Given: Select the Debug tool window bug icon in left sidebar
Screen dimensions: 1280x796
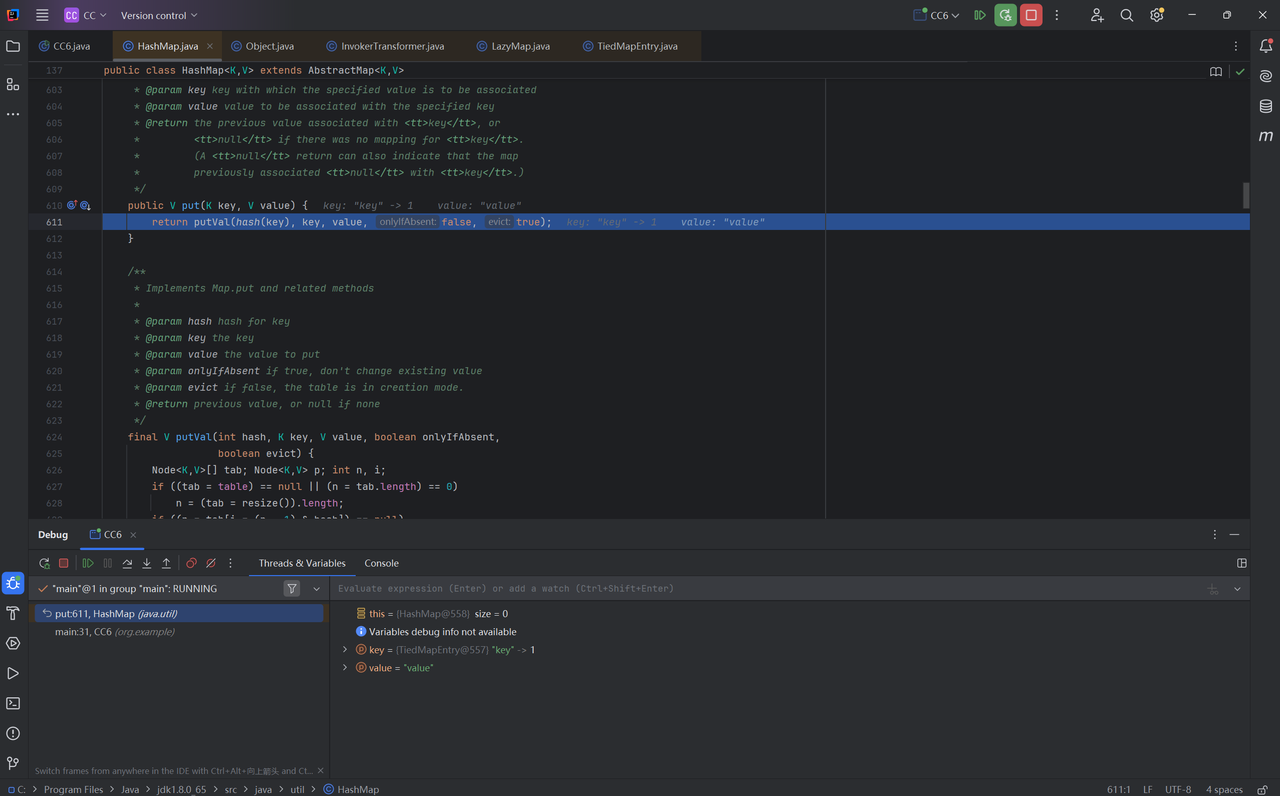Looking at the screenshot, I should point(13,583).
